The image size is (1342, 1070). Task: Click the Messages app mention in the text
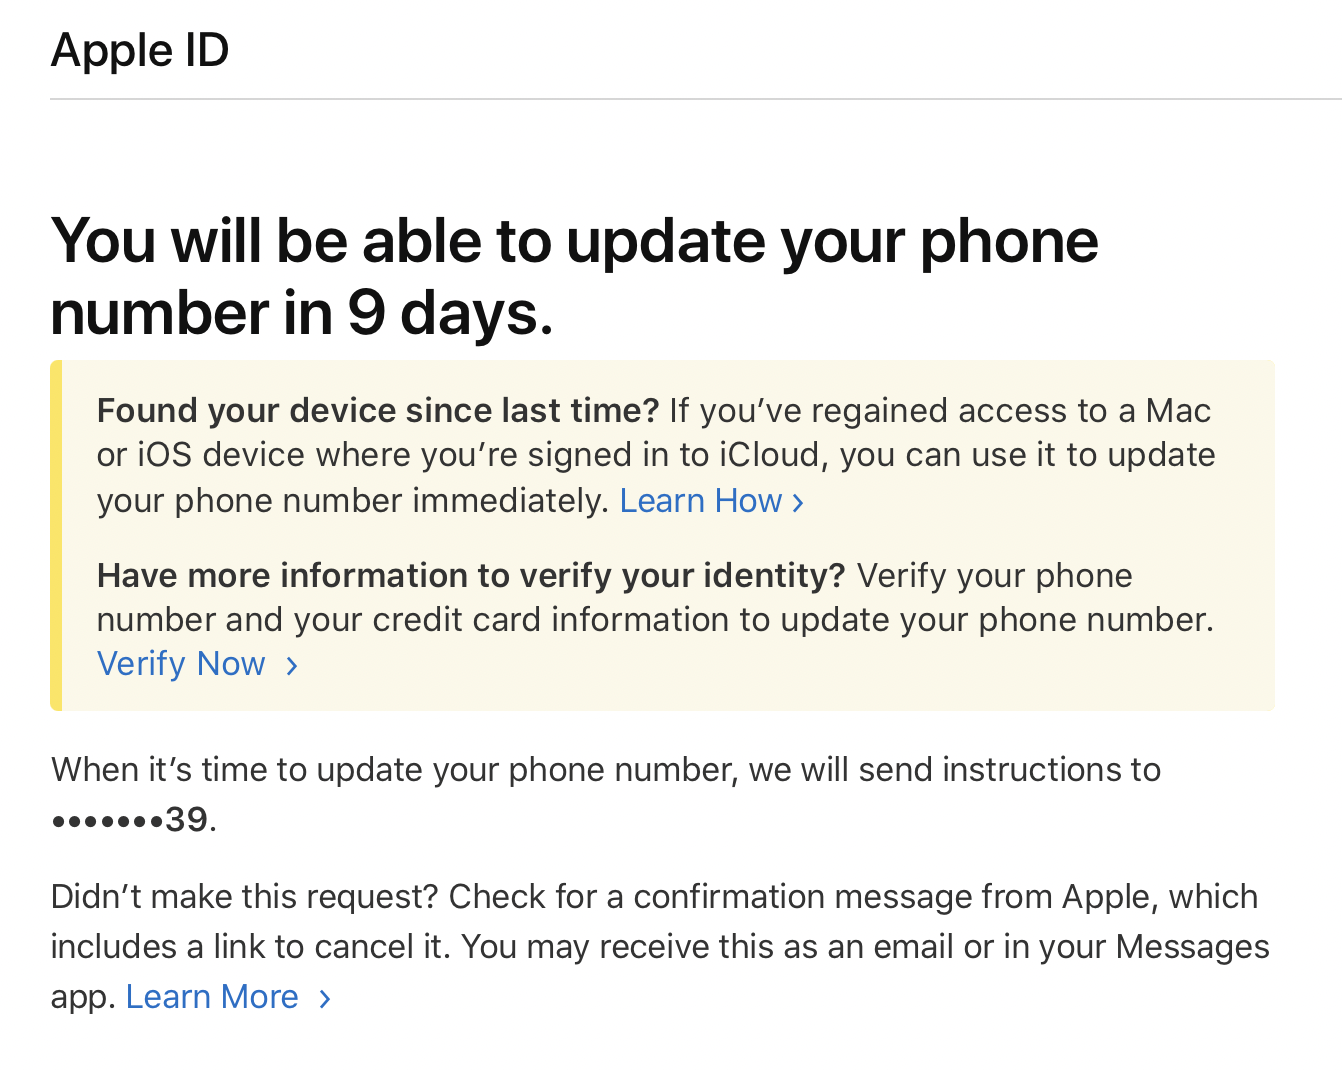(x=1192, y=946)
